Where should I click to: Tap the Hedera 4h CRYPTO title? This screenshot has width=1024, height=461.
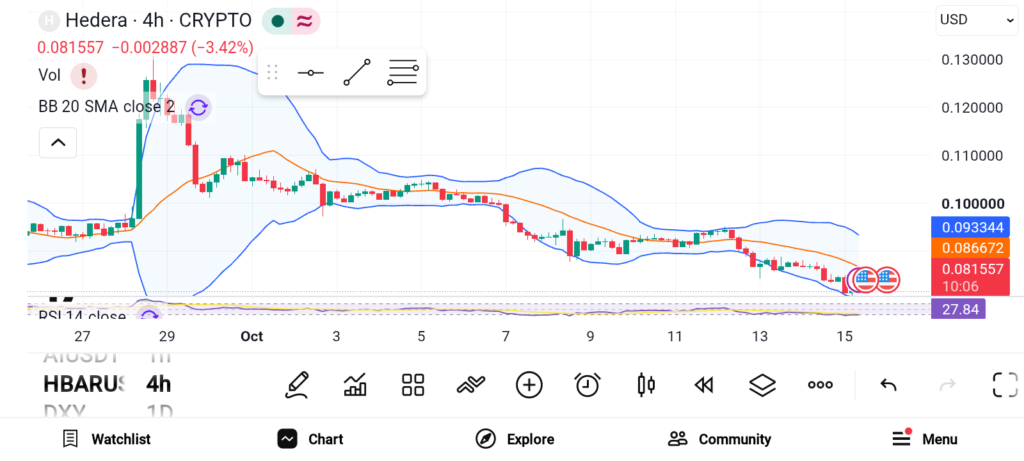click(x=158, y=21)
